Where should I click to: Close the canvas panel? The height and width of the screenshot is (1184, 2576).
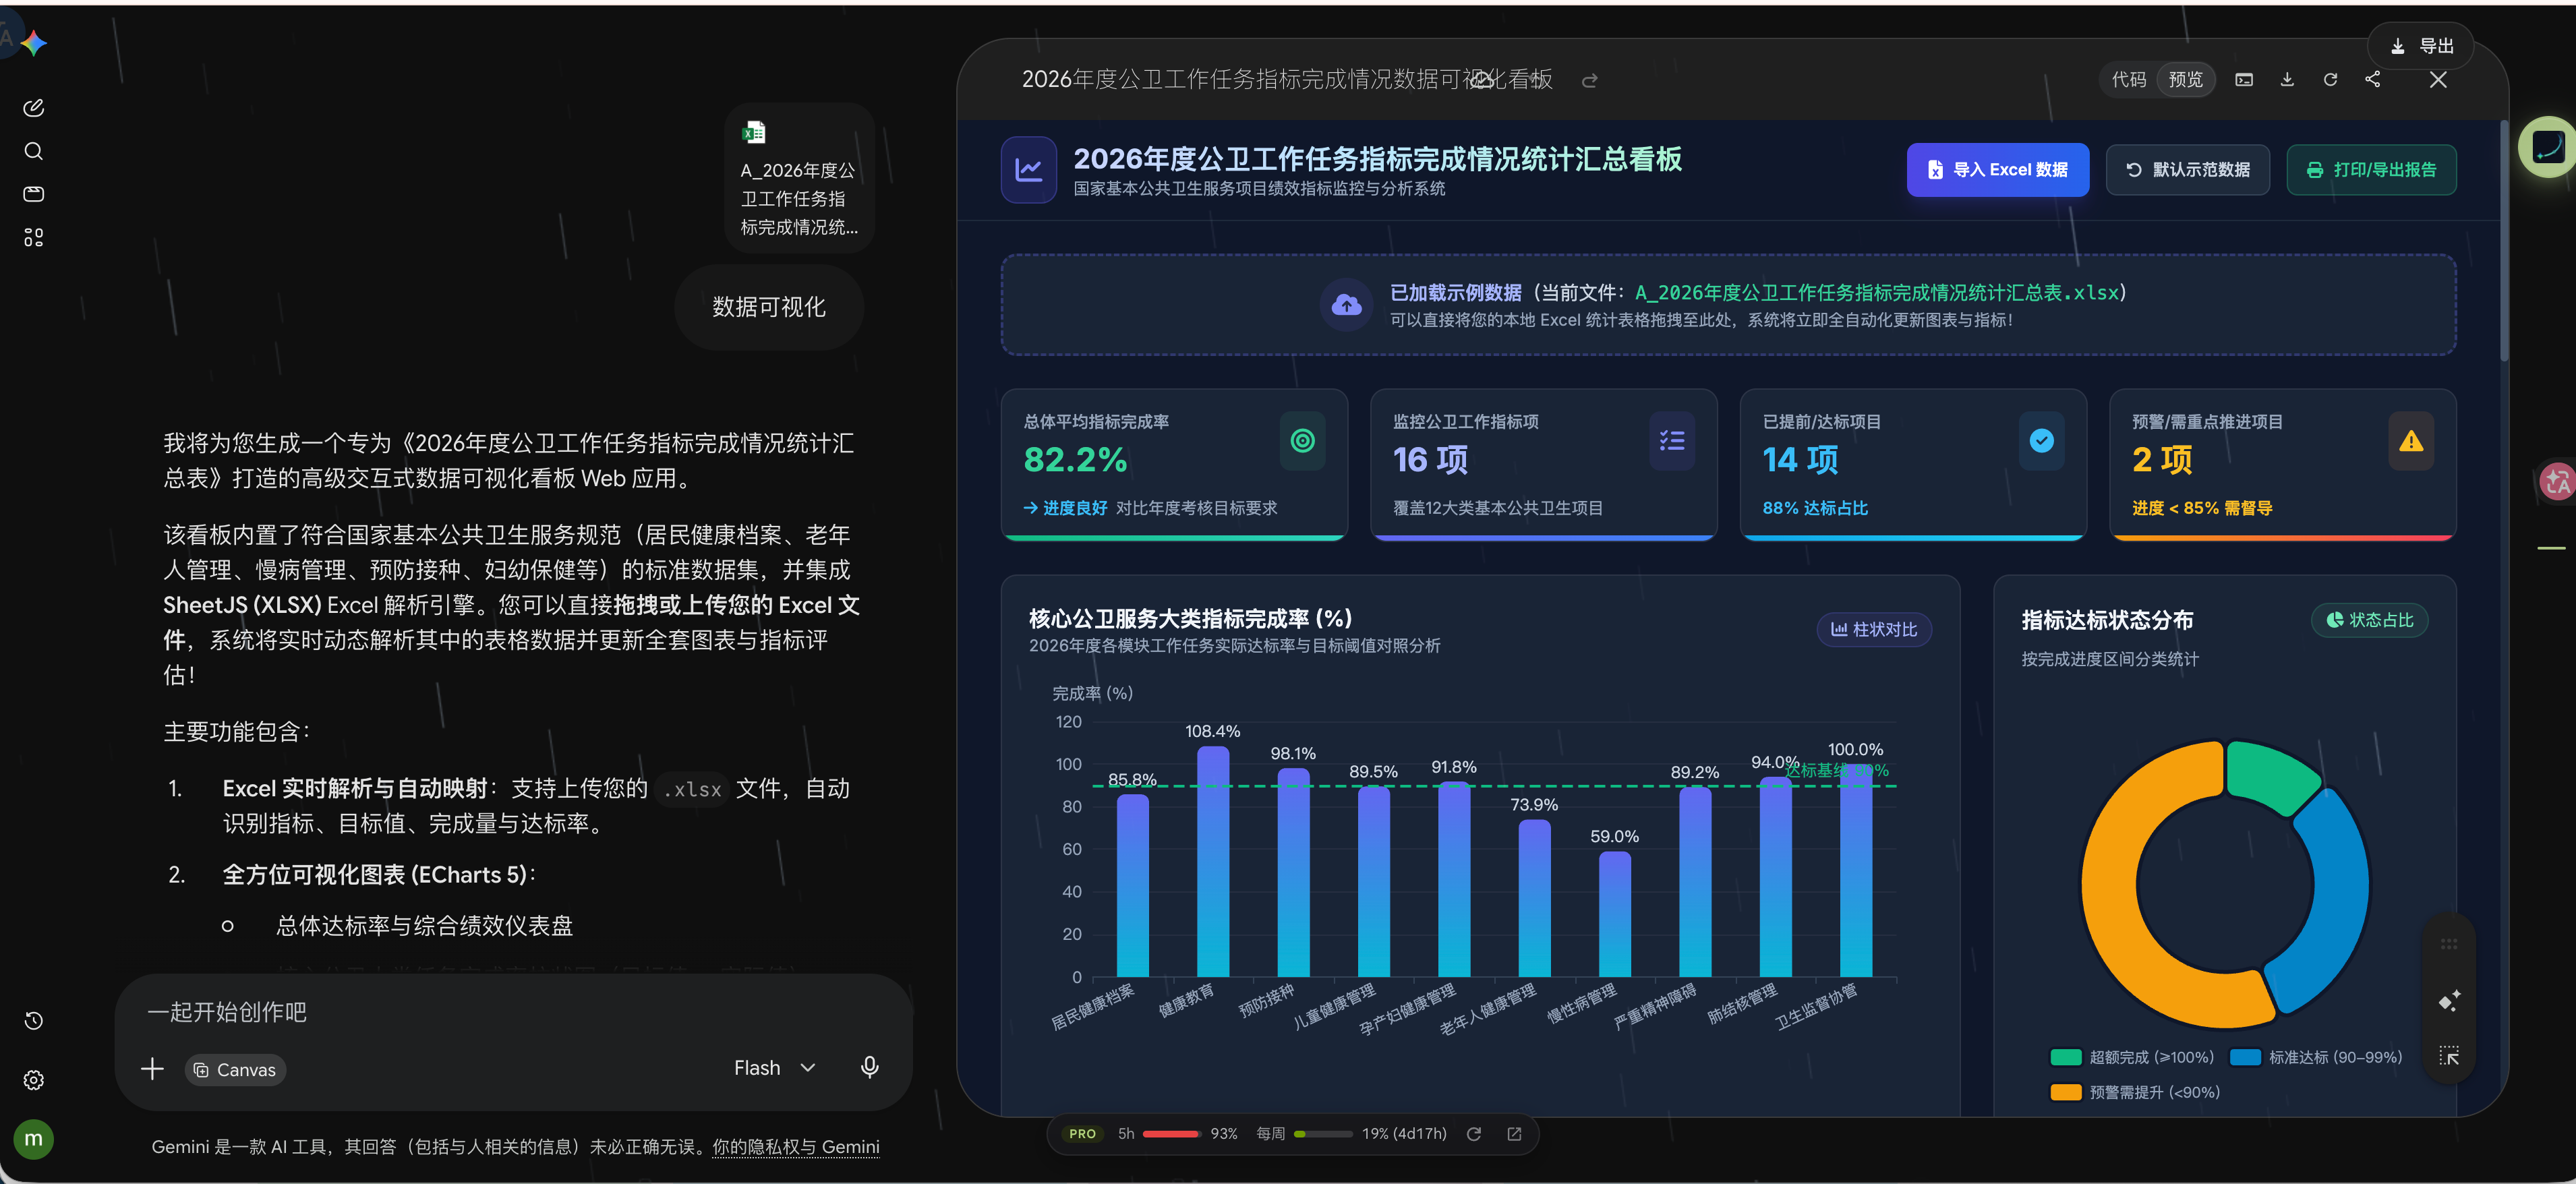(2438, 80)
